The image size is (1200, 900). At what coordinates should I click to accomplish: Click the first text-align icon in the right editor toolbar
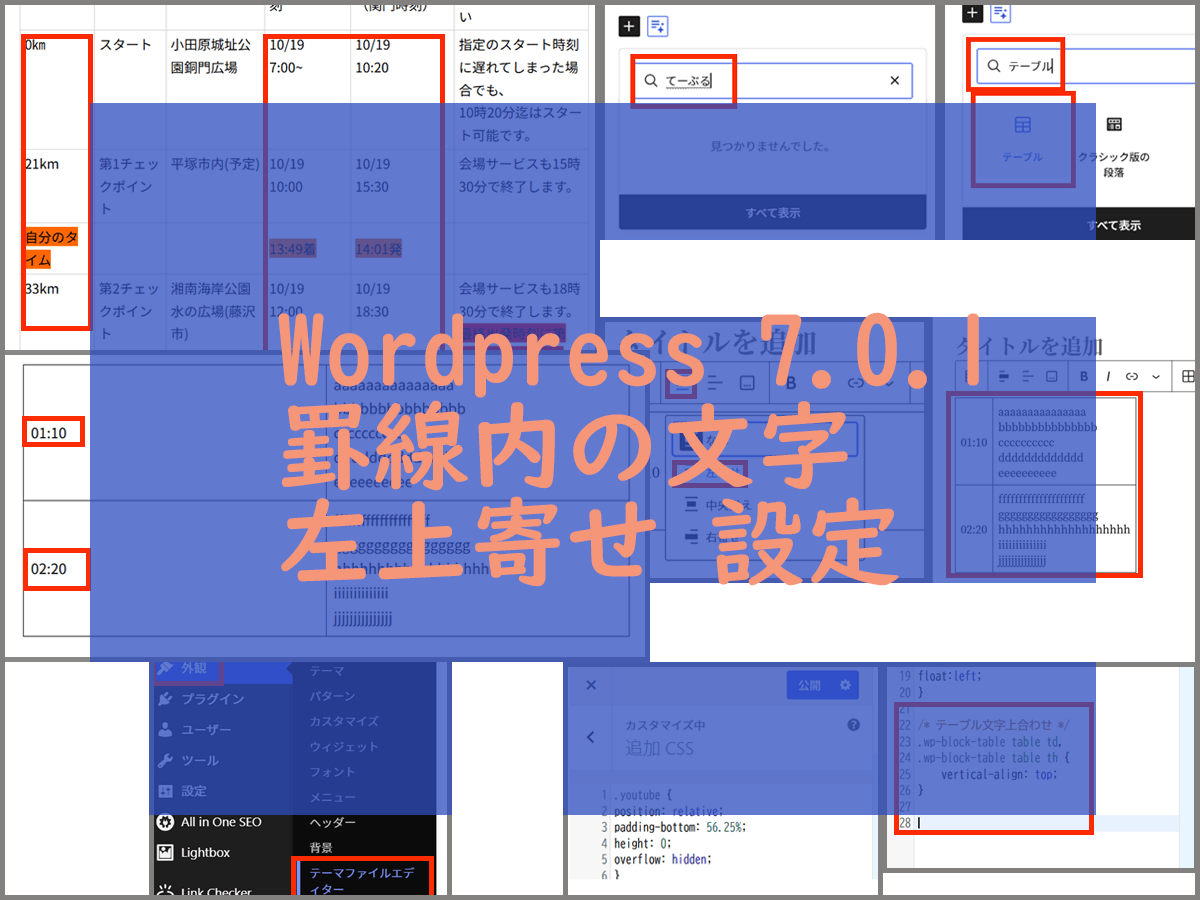tap(1004, 376)
